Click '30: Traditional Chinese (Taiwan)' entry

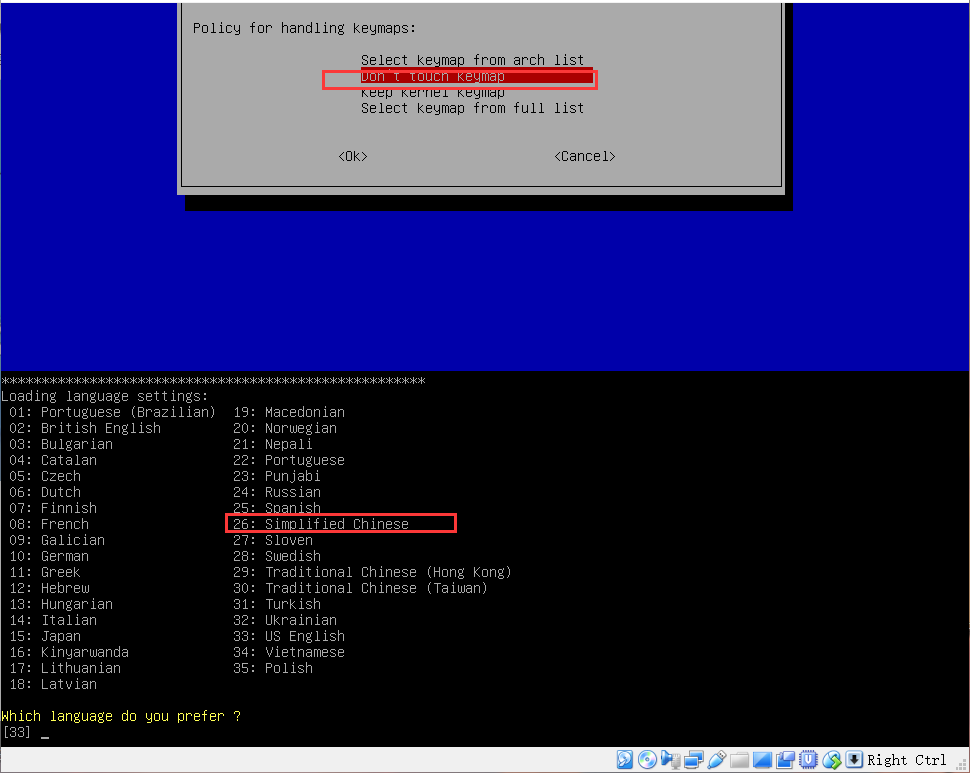[x=360, y=589]
